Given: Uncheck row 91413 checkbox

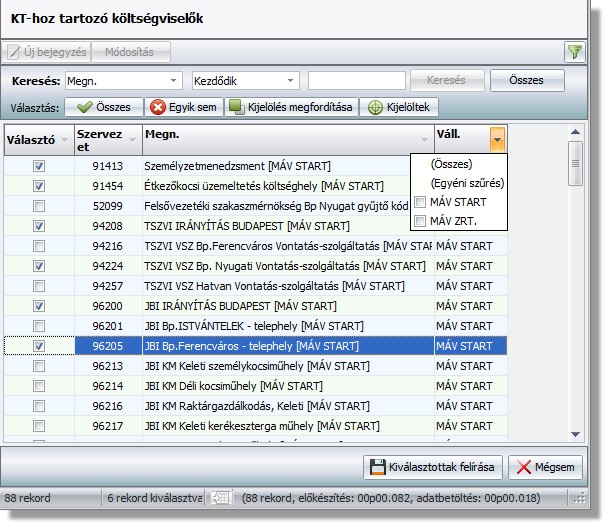Looking at the screenshot, I should tap(39, 166).
